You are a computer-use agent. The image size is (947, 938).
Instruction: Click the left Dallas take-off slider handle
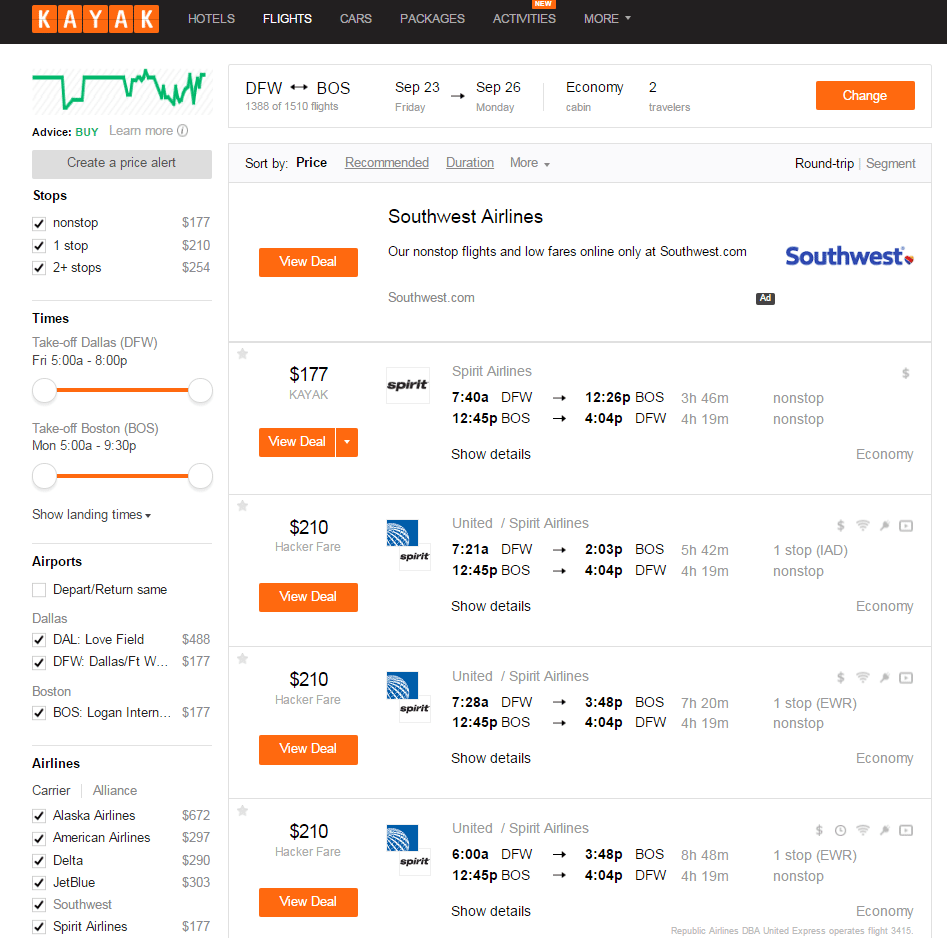pos(44,391)
